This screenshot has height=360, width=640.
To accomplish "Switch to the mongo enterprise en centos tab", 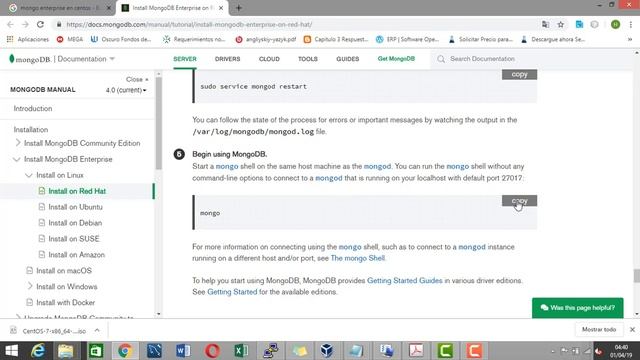I will (x=59, y=8).
